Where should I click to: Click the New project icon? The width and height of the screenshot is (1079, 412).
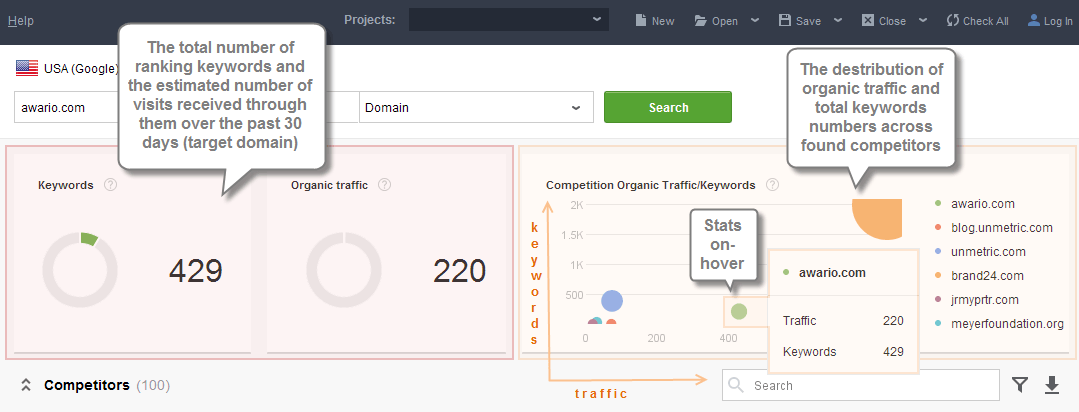pyautogui.click(x=639, y=20)
